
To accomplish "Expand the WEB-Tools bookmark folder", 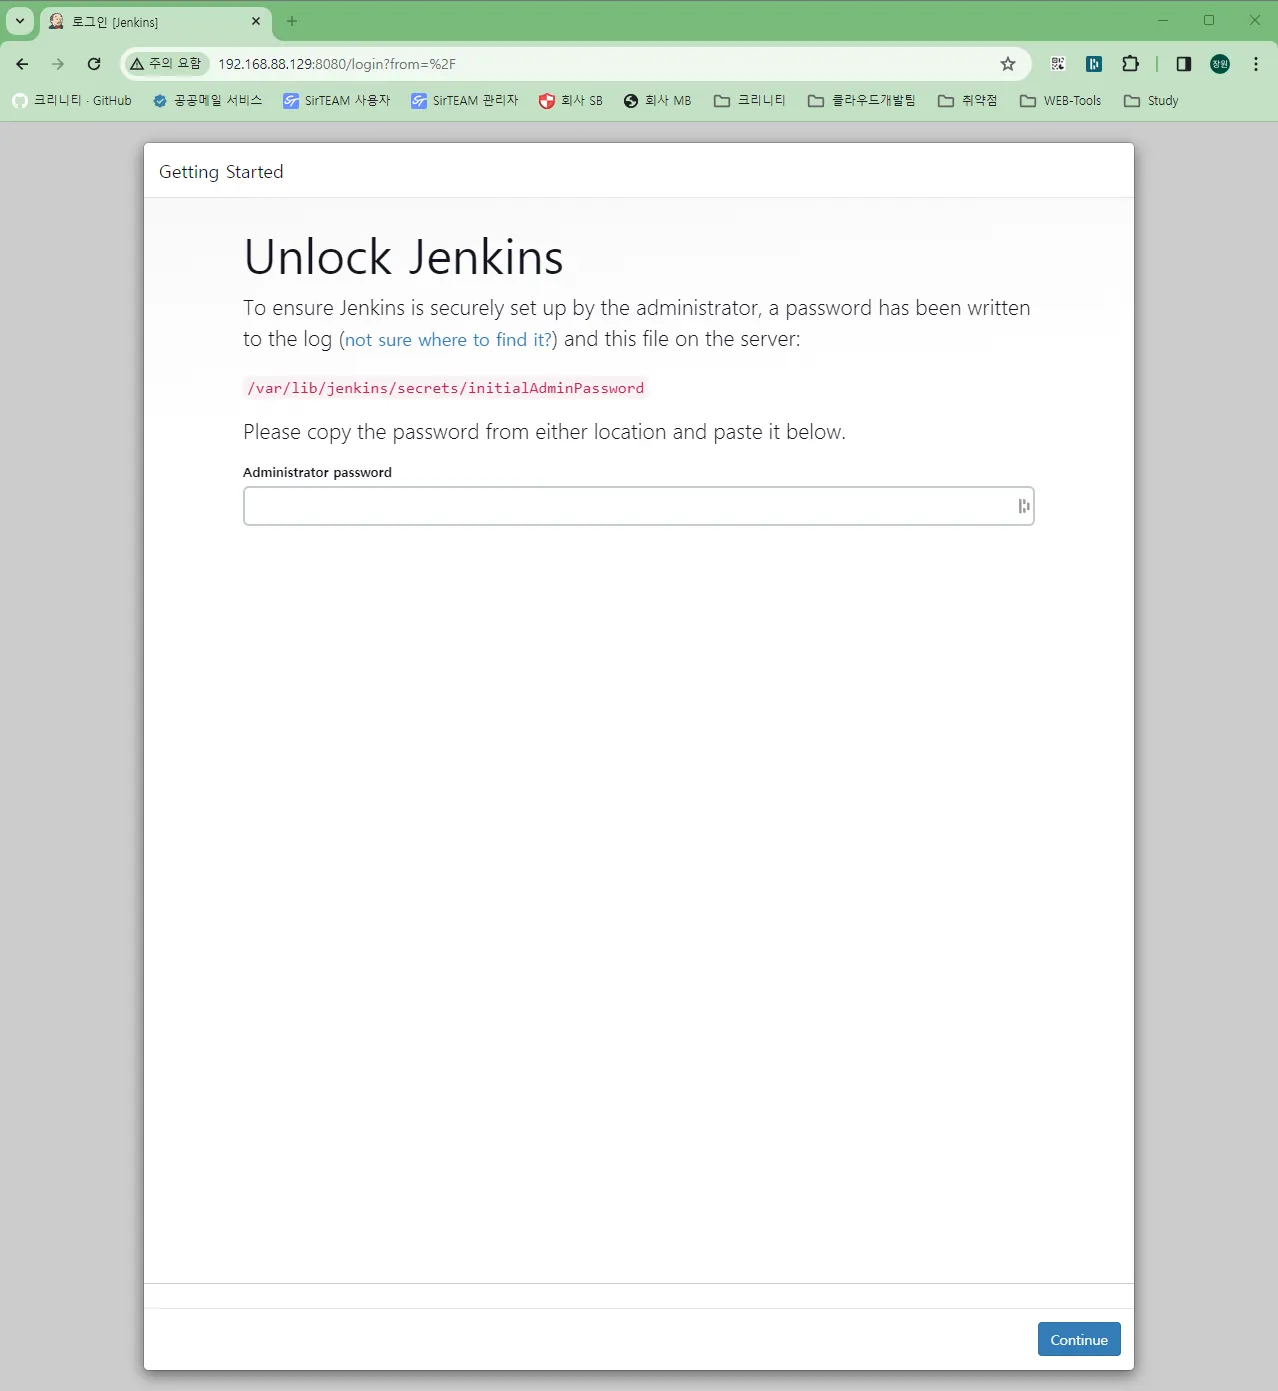I will pyautogui.click(x=1061, y=101).
